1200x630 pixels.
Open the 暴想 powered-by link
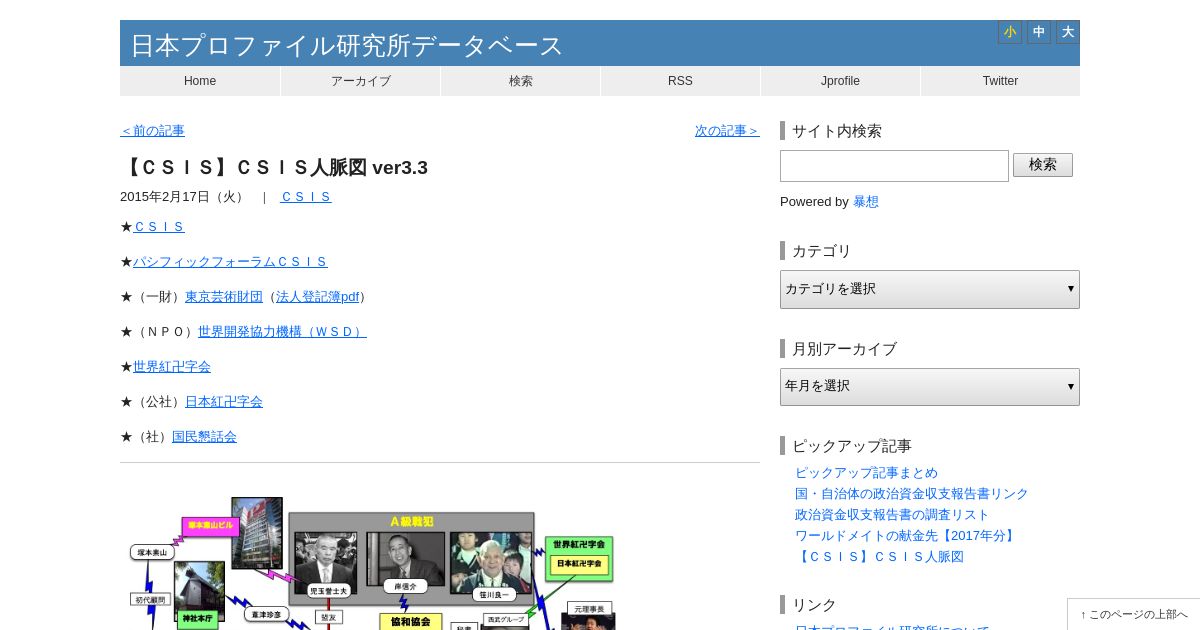pyautogui.click(x=866, y=202)
